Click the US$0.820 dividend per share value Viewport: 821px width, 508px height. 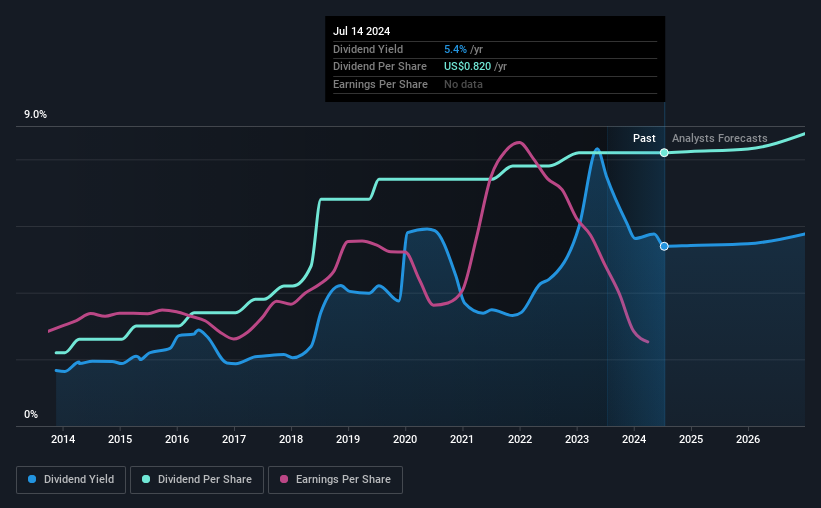click(x=468, y=67)
